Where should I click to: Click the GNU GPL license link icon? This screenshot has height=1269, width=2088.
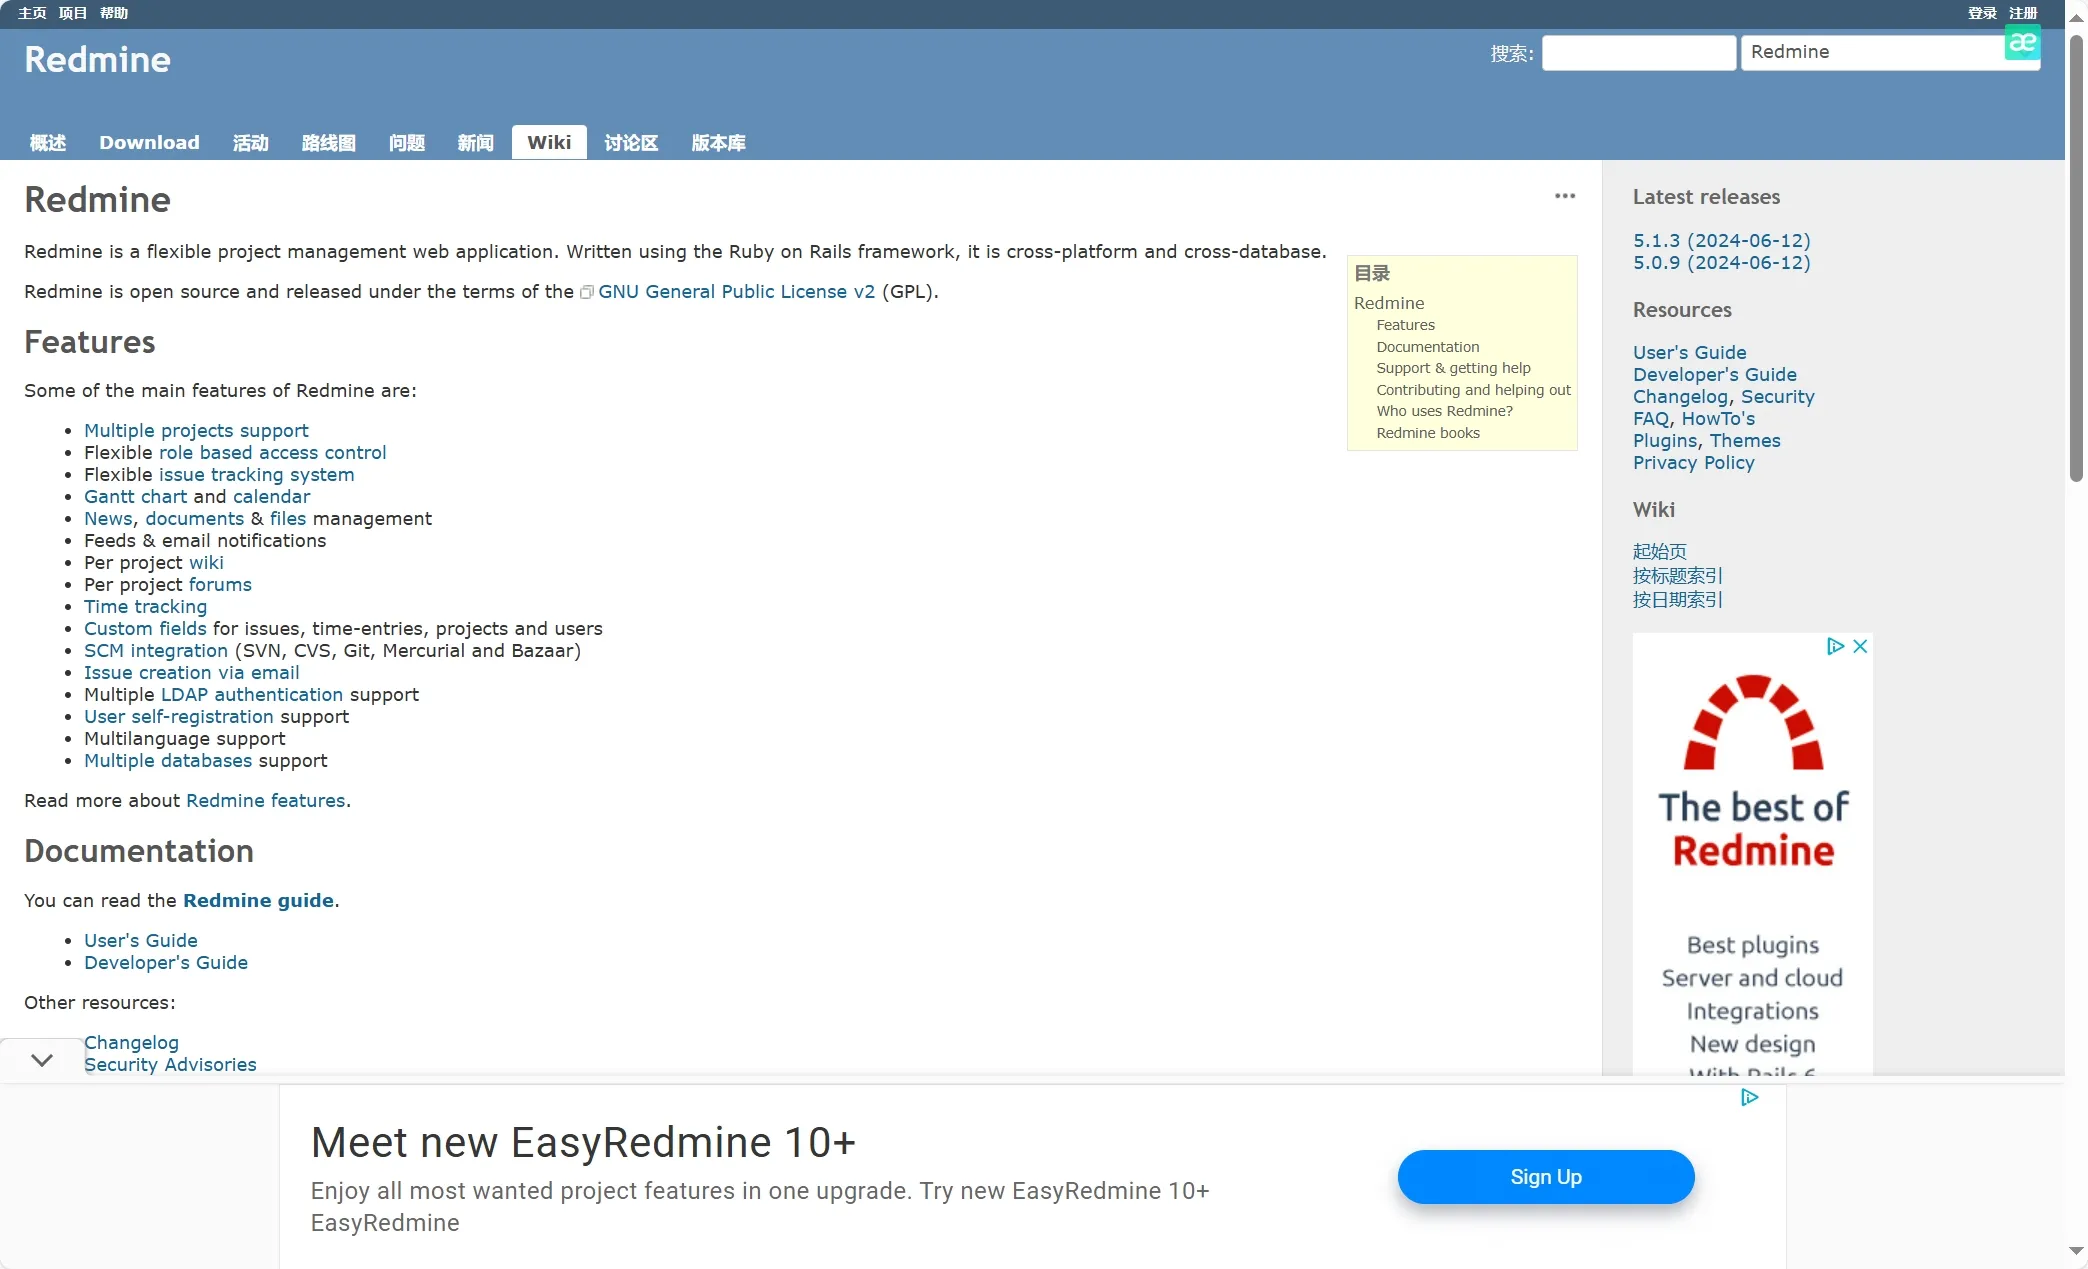(586, 292)
